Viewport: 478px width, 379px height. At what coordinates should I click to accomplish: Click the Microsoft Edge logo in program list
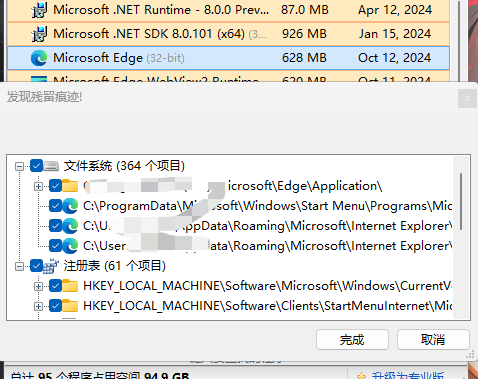tap(39, 58)
